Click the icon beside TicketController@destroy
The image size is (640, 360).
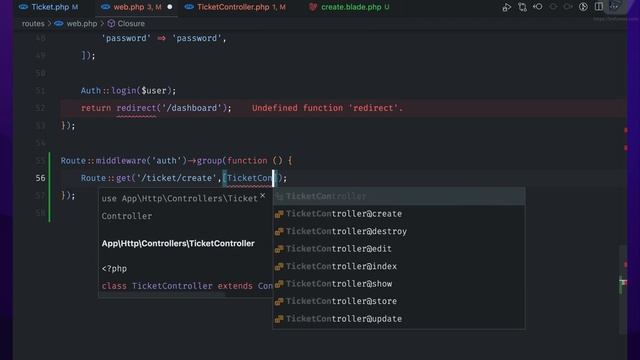click(x=279, y=232)
